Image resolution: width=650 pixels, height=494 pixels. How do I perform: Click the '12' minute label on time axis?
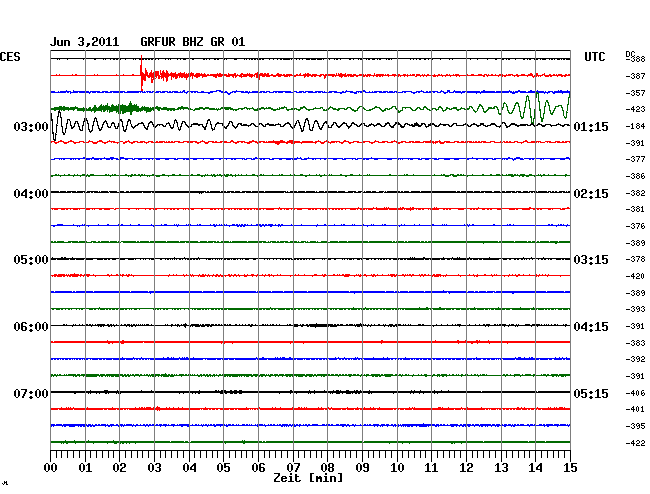pos(466,468)
